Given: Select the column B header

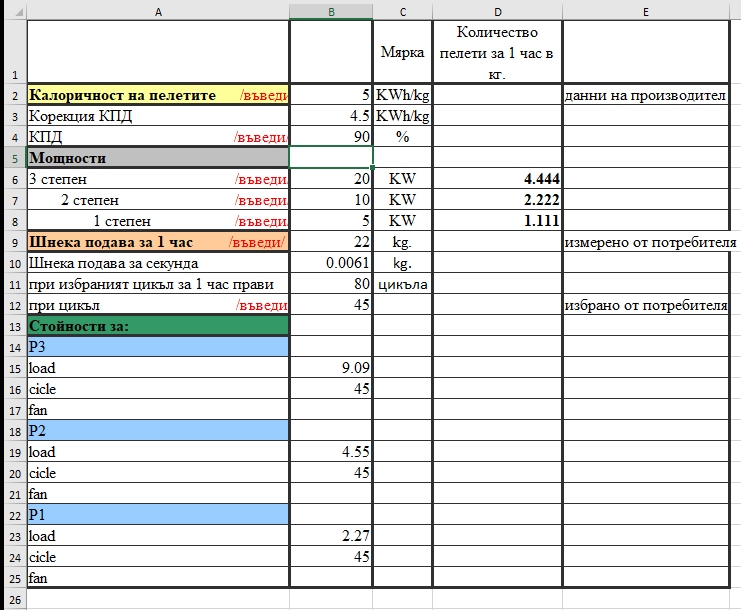Looking at the screenshot, I should pyautogui.click(x=330, y=10).
